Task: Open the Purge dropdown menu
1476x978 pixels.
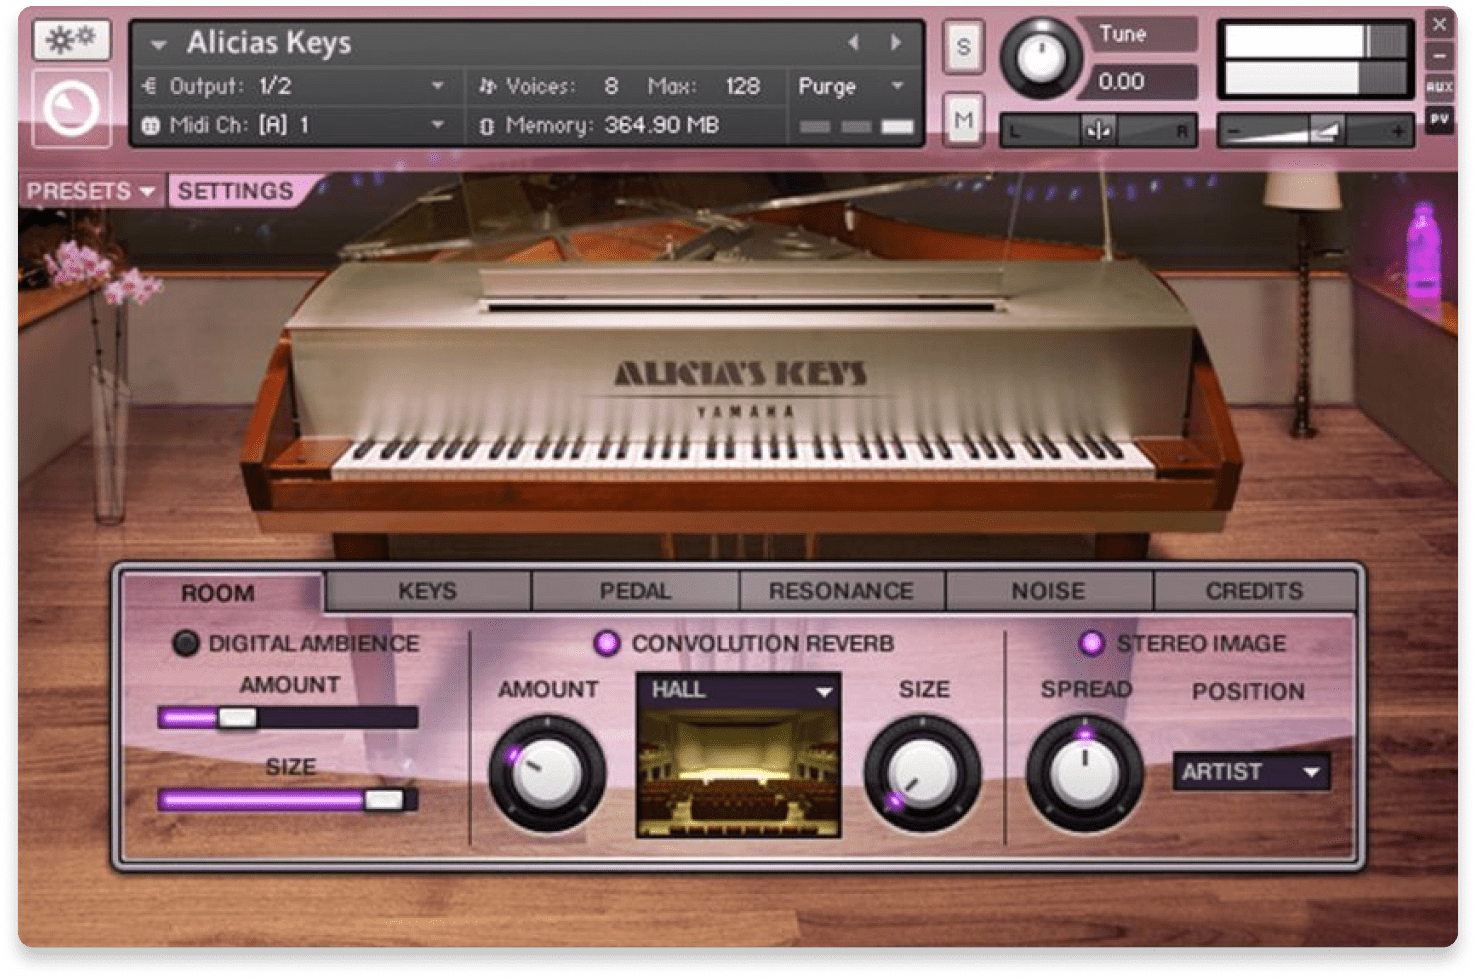Action: pyautogui.click(x=848, y=87)
